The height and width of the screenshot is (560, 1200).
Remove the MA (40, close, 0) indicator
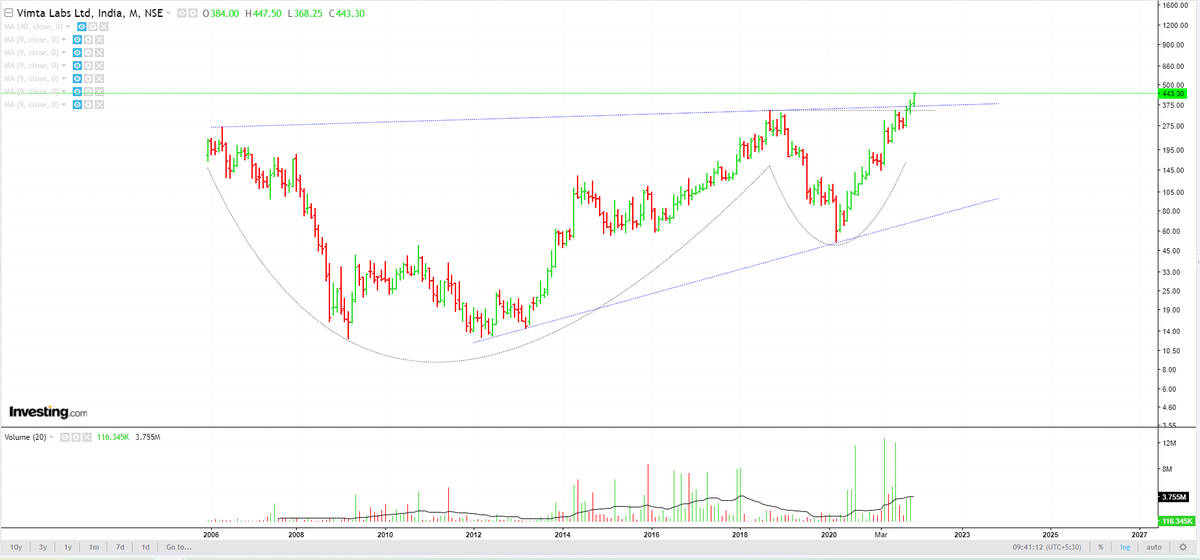(104, 26)
